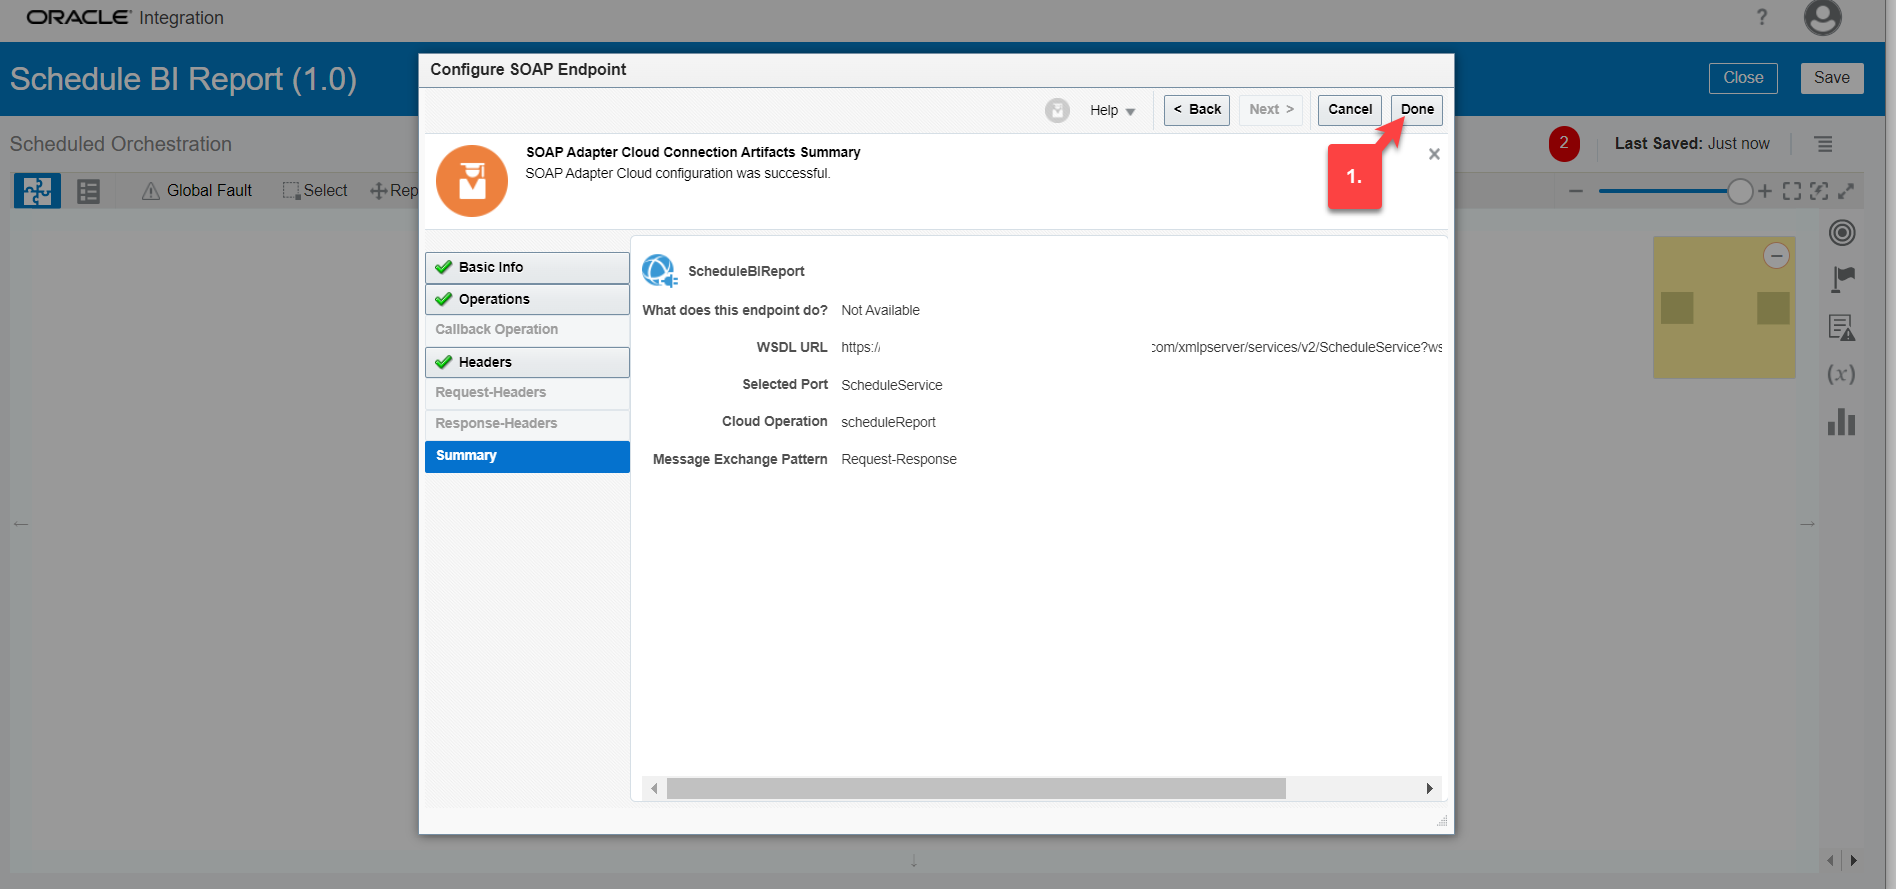Open the hamburger actions menu
This screenshot has width=1896, height=889.
(1824, 144)
